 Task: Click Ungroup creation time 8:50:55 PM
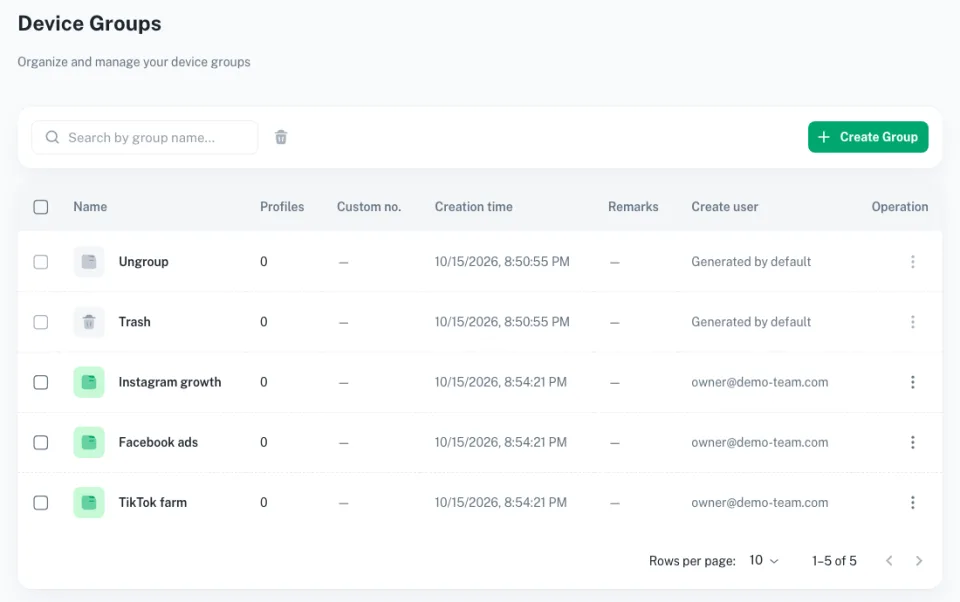[x=502, y=261]
